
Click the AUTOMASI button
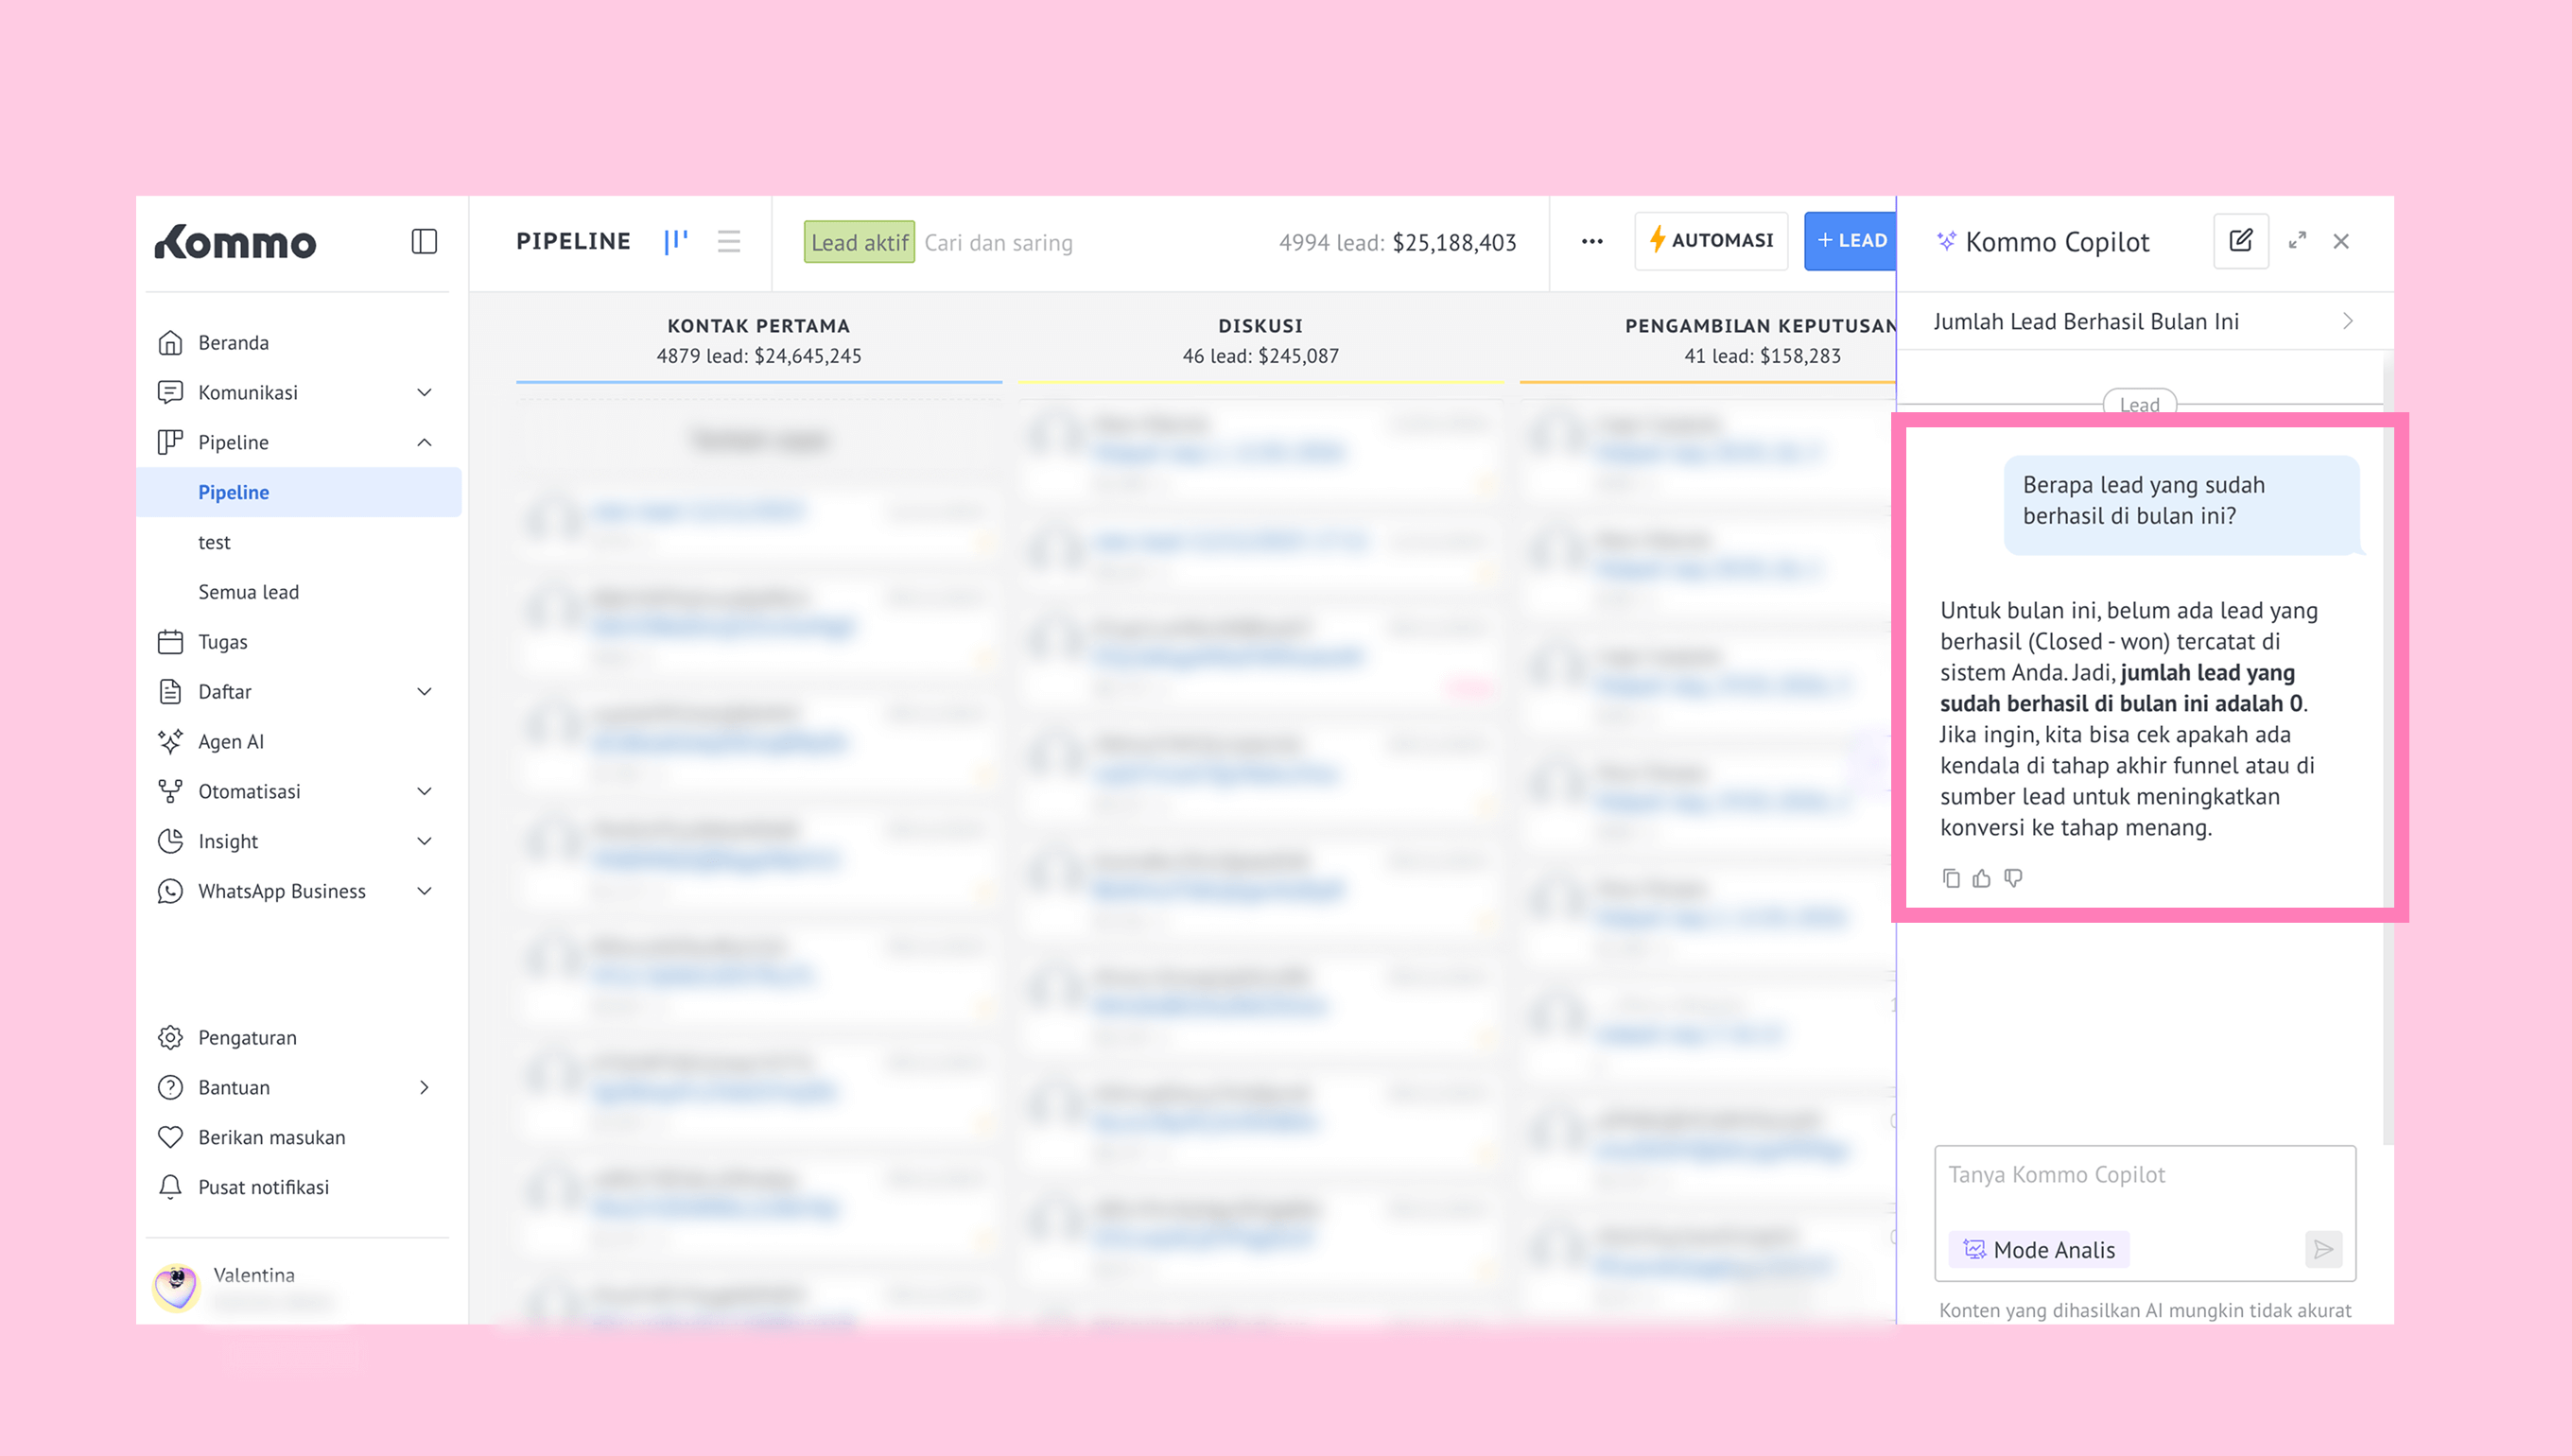[1711, 241]
